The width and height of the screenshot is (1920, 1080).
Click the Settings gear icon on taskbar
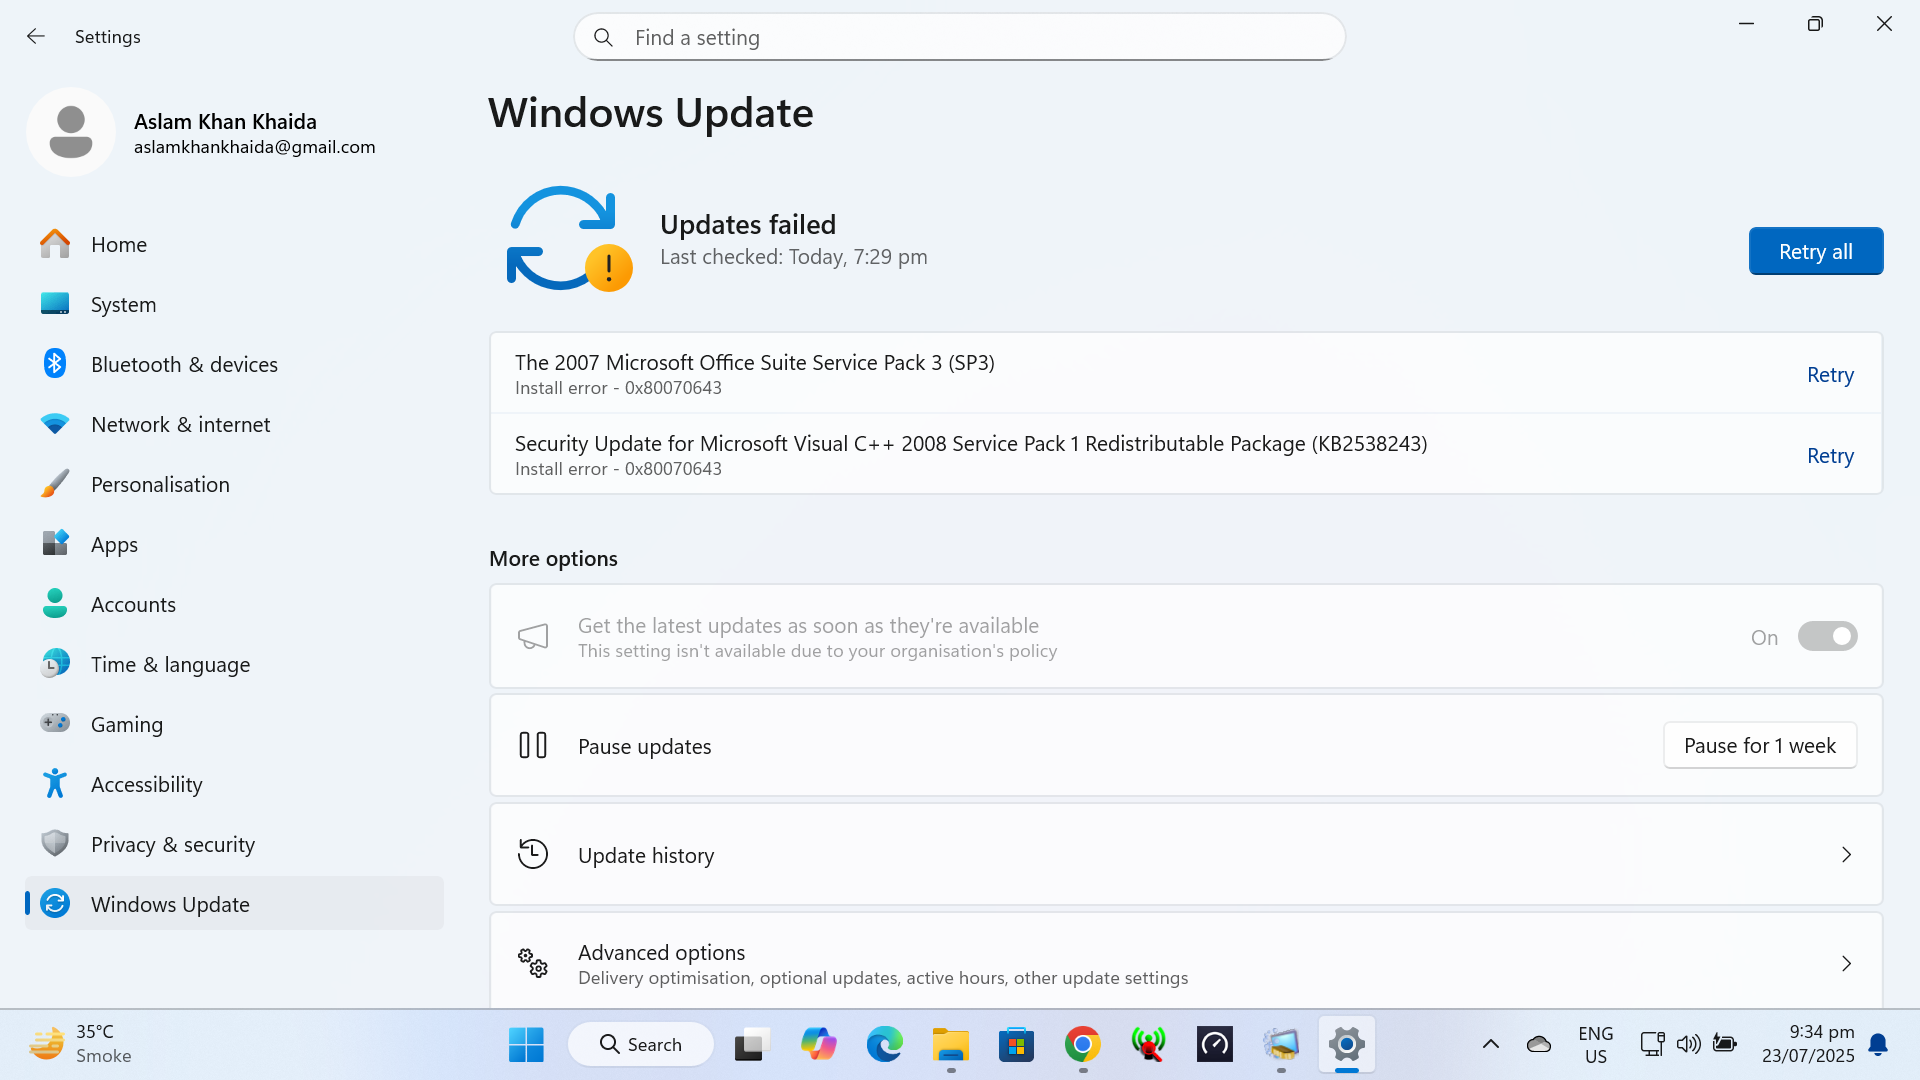click(1347, 1045)
